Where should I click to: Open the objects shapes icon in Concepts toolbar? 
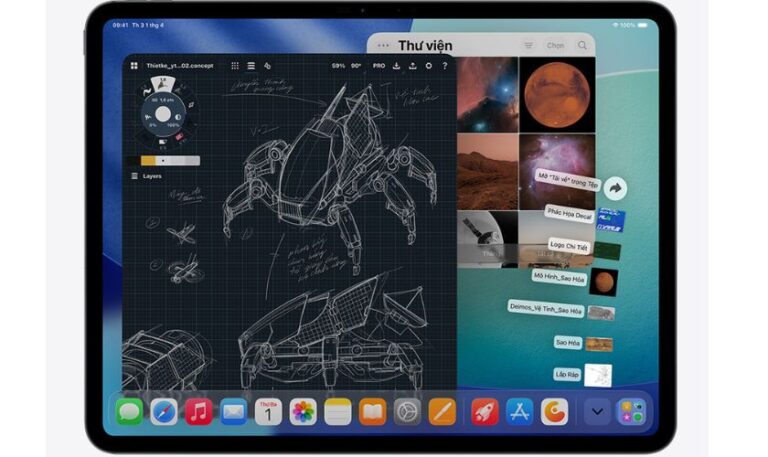coord(267,66)
